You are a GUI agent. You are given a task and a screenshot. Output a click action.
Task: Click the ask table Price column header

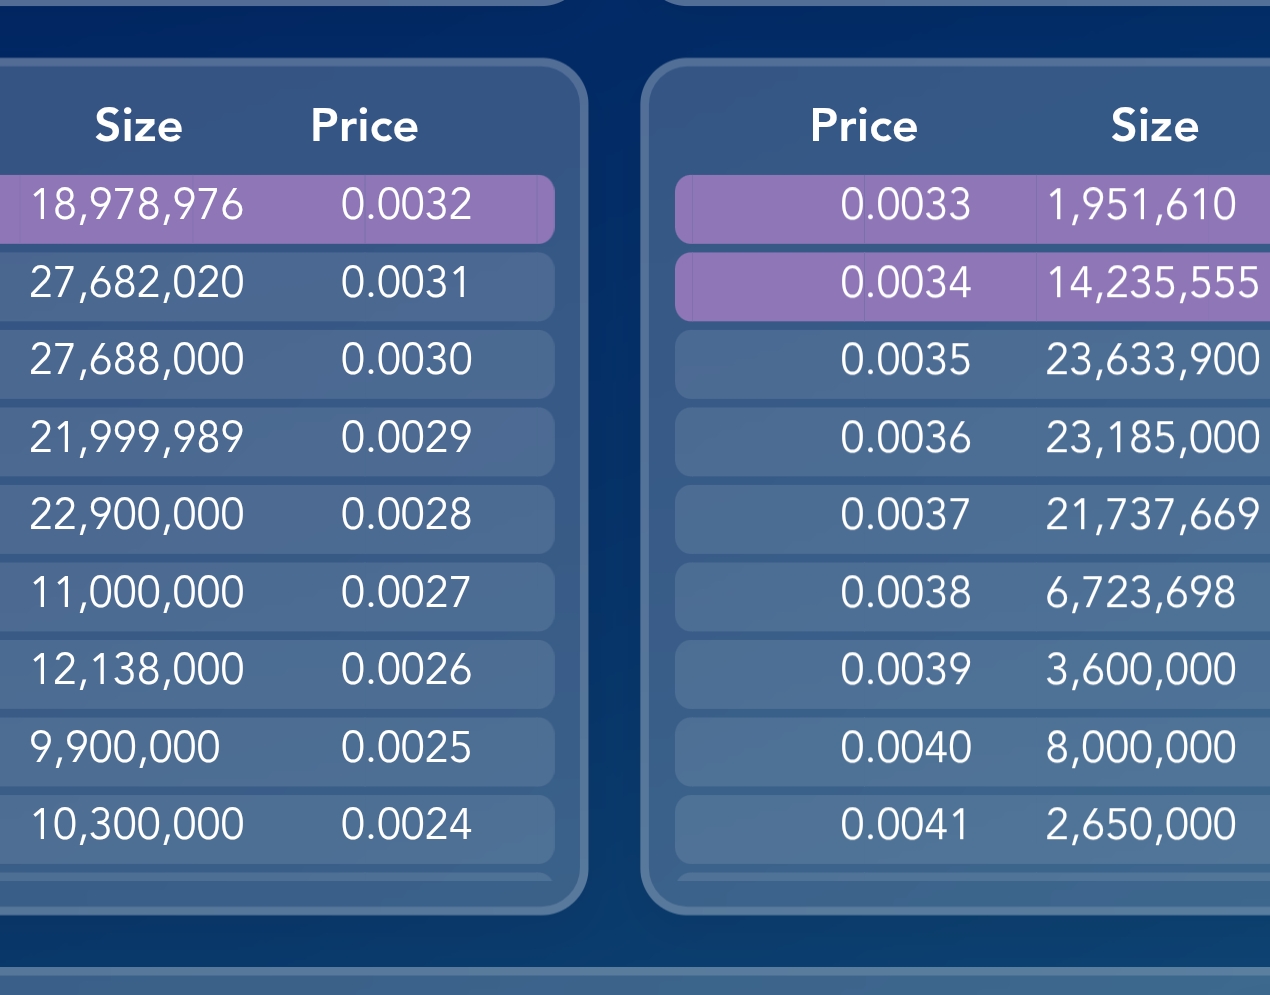pyautogui.click(x=864, y=126)
